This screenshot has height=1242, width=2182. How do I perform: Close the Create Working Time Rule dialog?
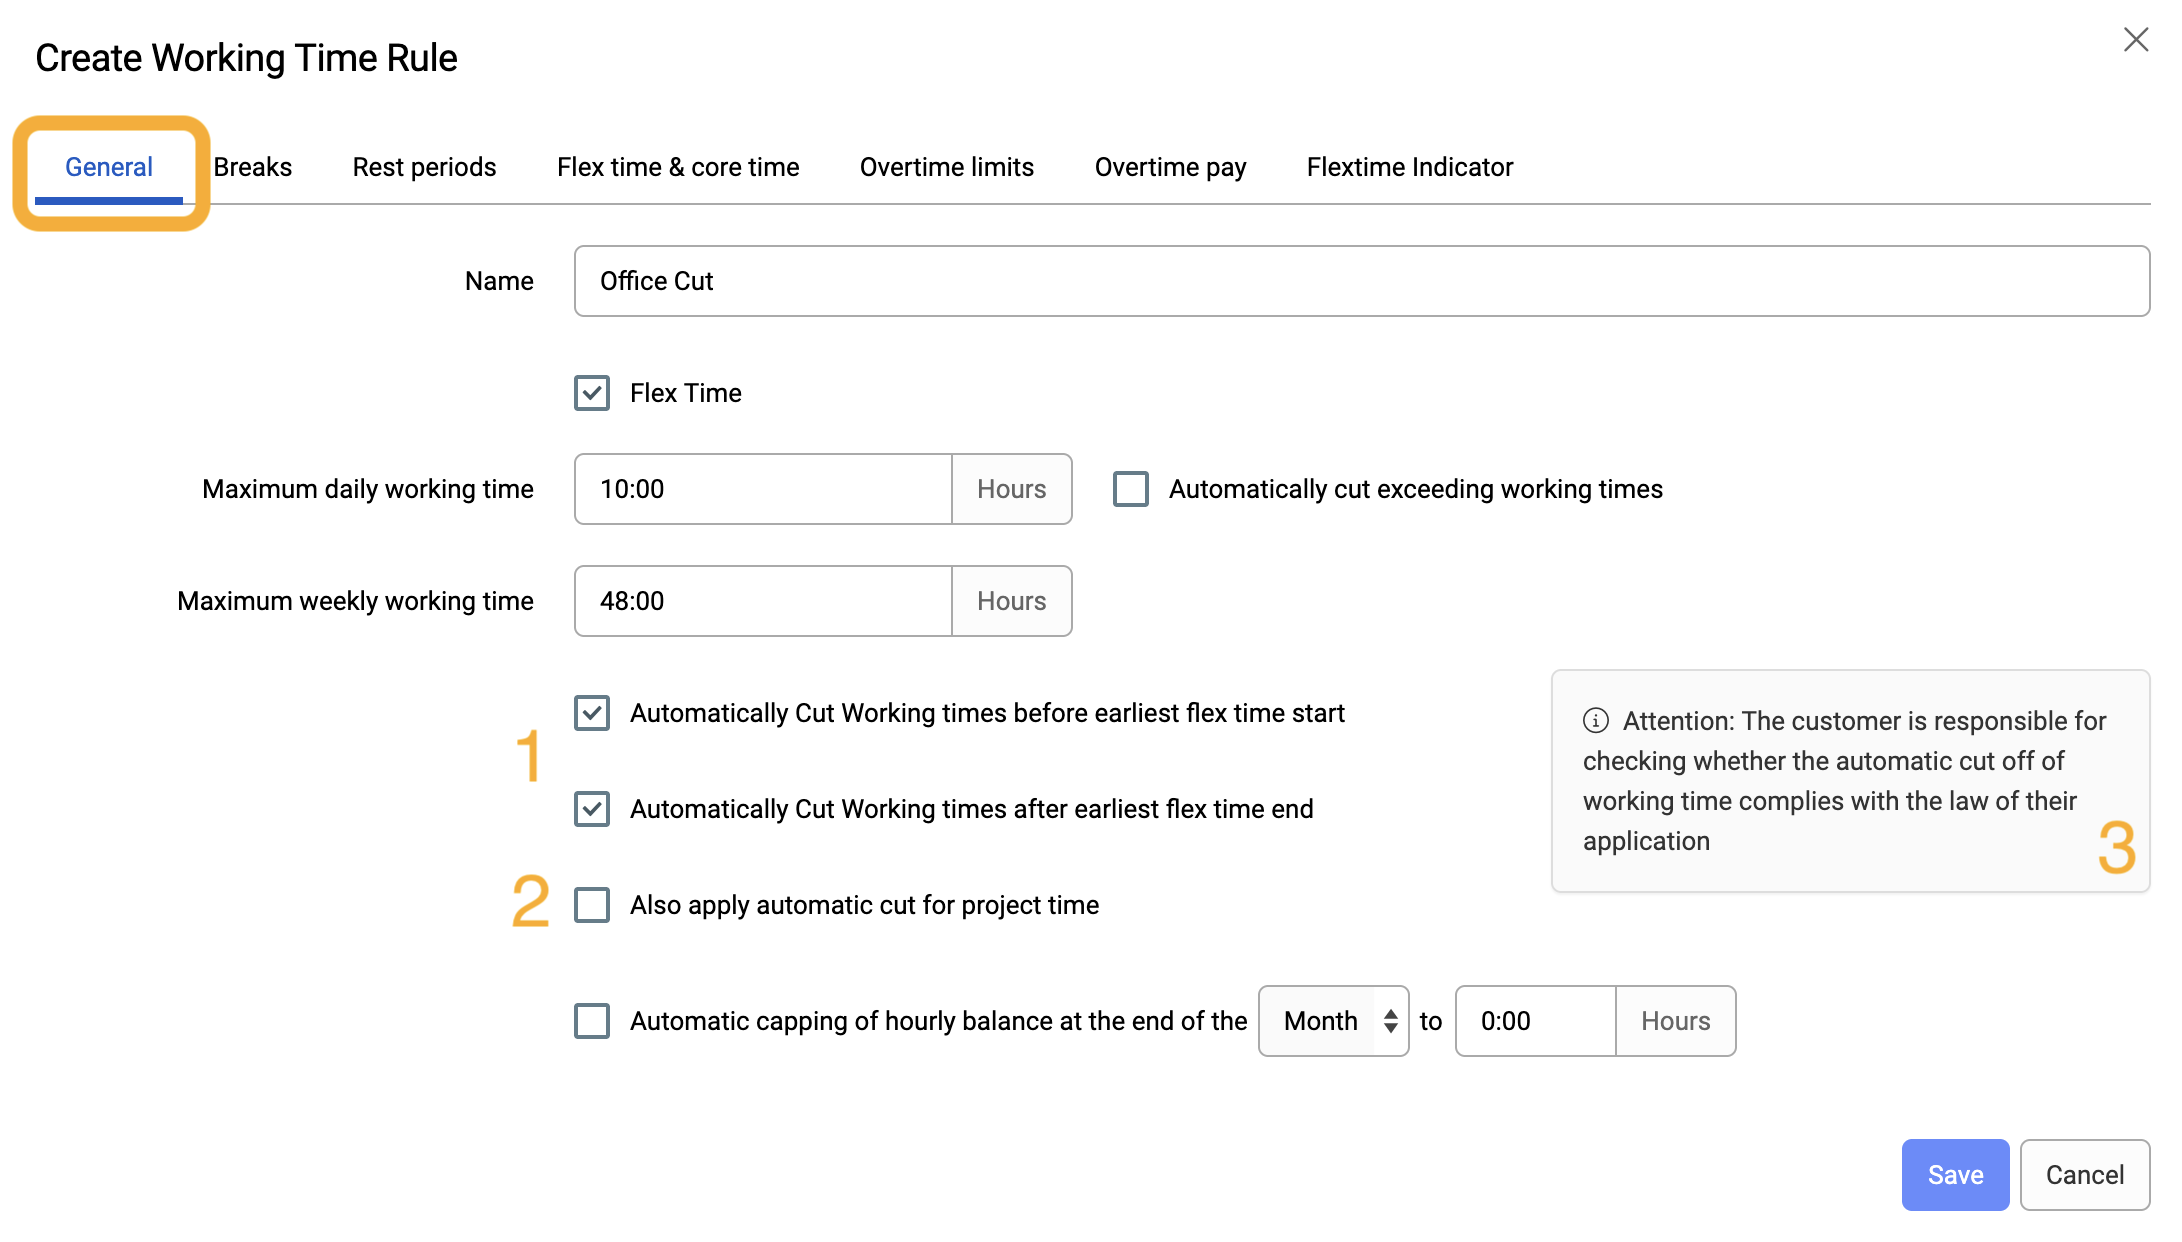pyautogui.click(x=2136, y=40)
